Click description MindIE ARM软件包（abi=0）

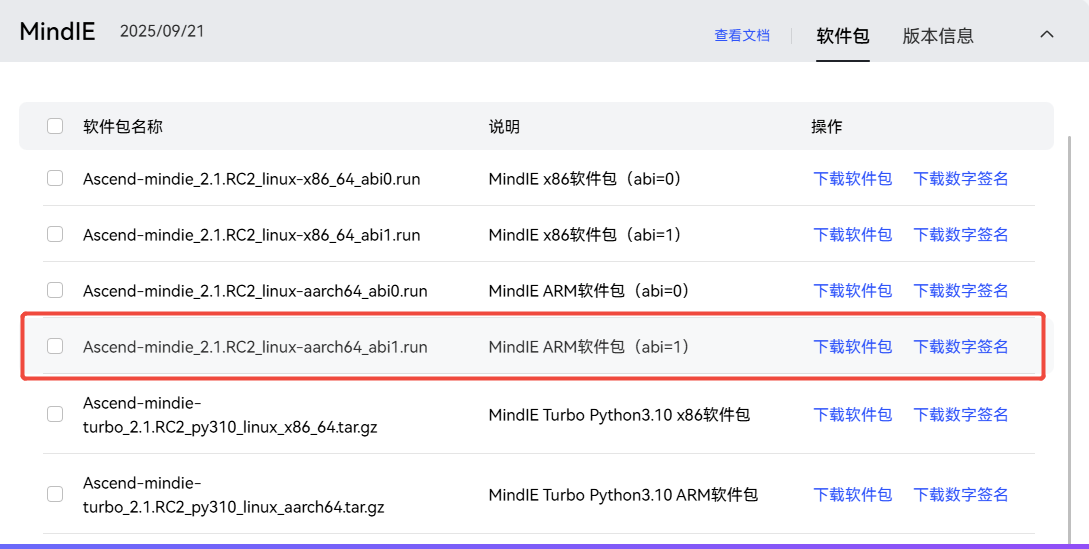[590, 290]
